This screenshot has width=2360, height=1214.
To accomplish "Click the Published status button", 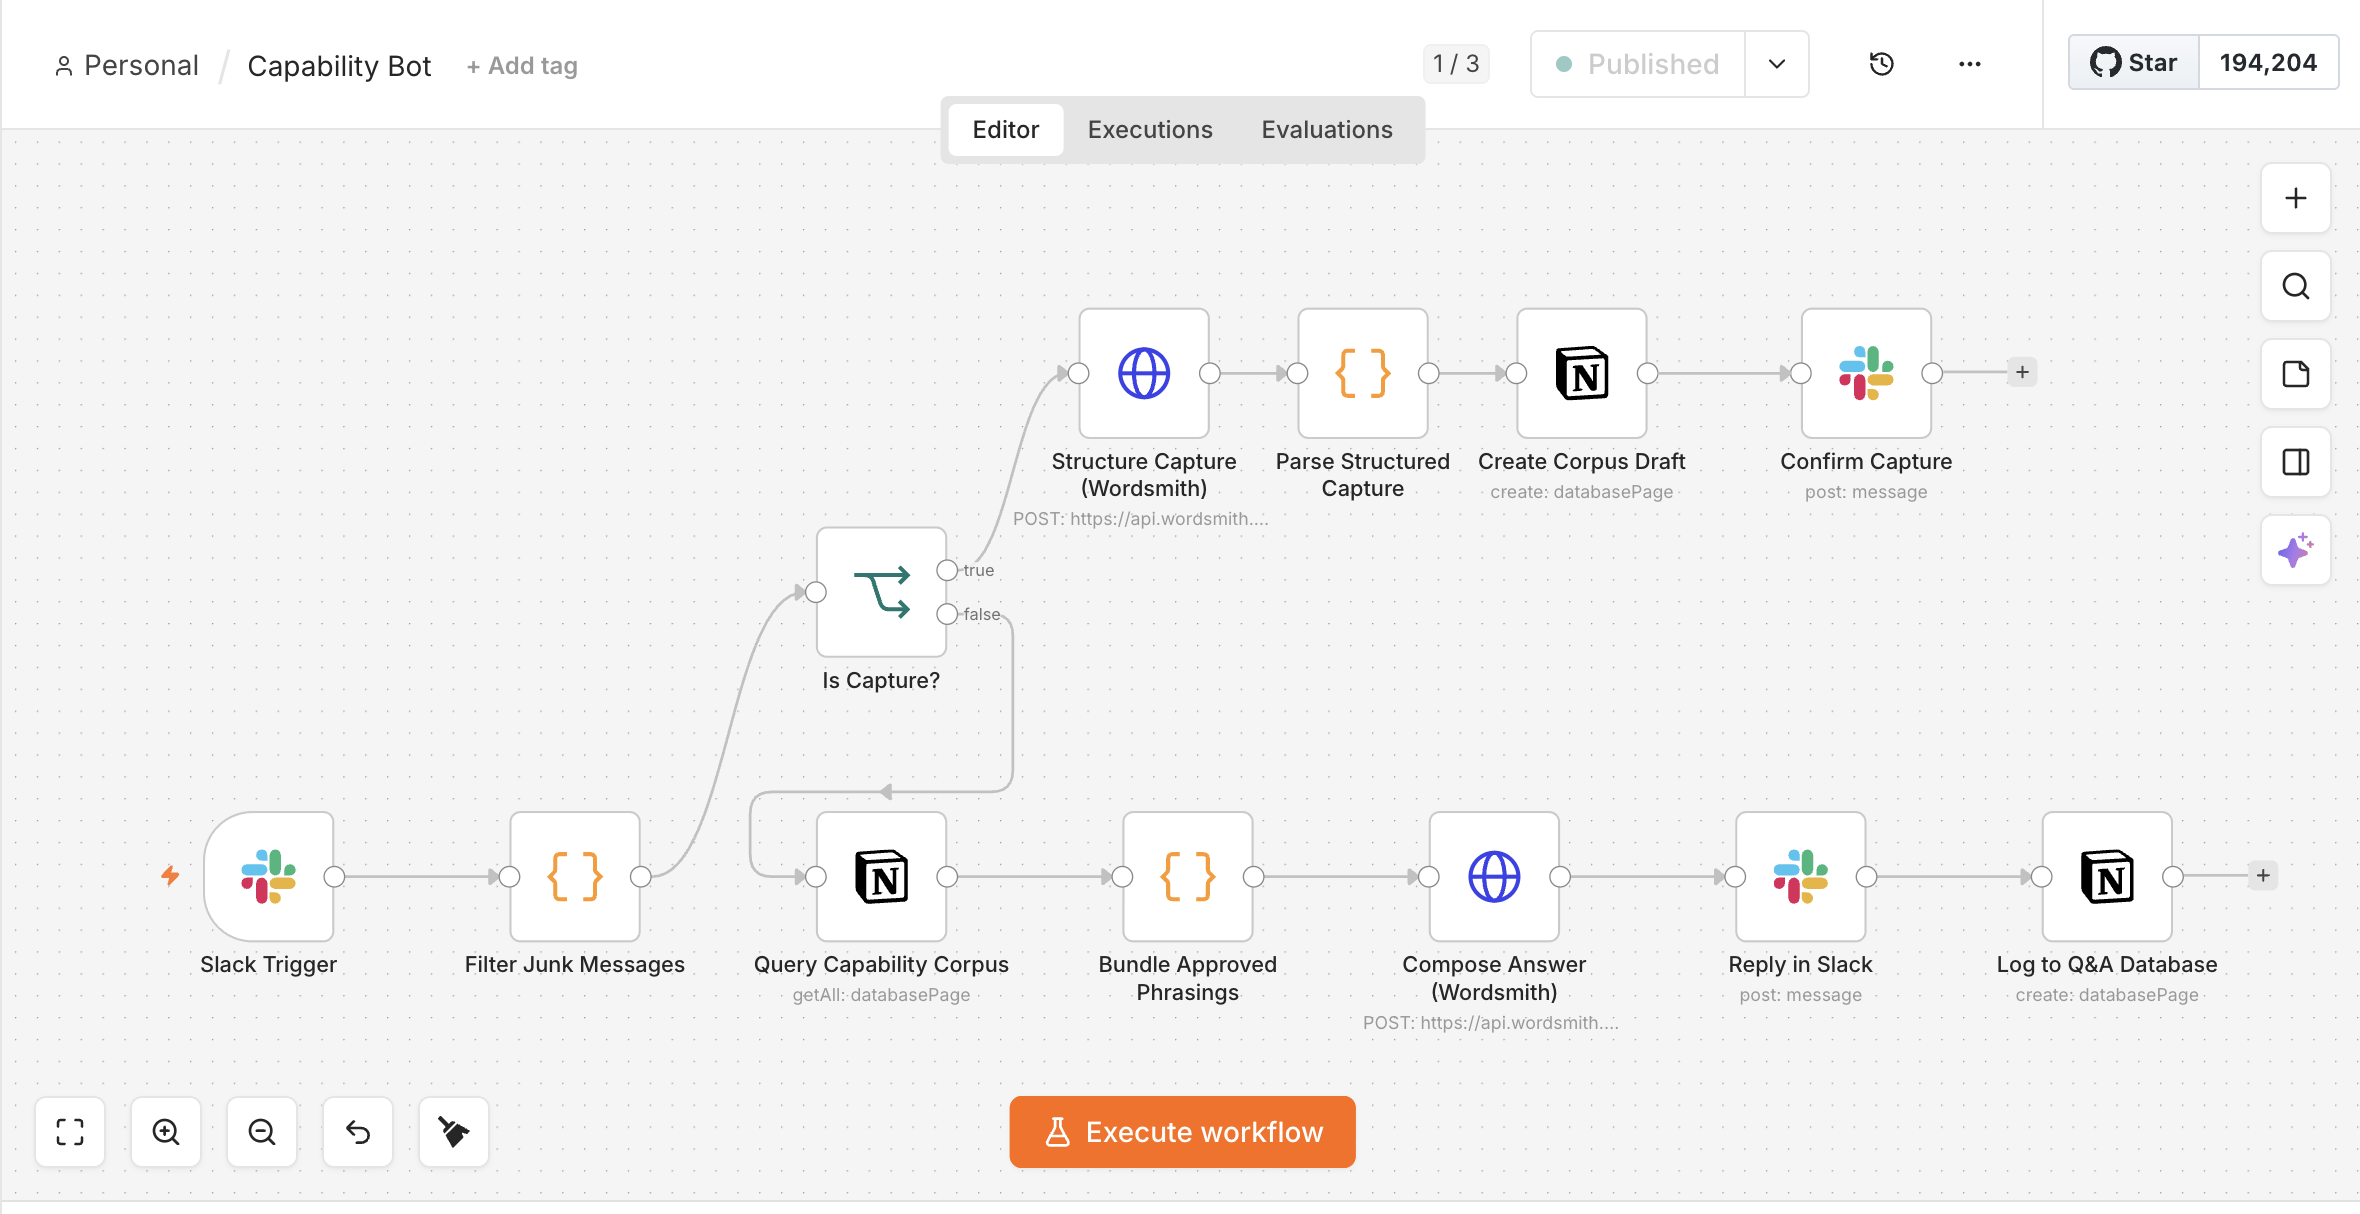I will click(x=1638, y=64).
